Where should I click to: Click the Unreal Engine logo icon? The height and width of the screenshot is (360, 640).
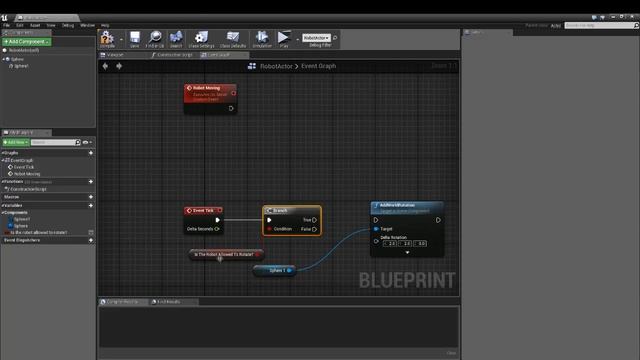pyautogui.click(x=4, y=18)
